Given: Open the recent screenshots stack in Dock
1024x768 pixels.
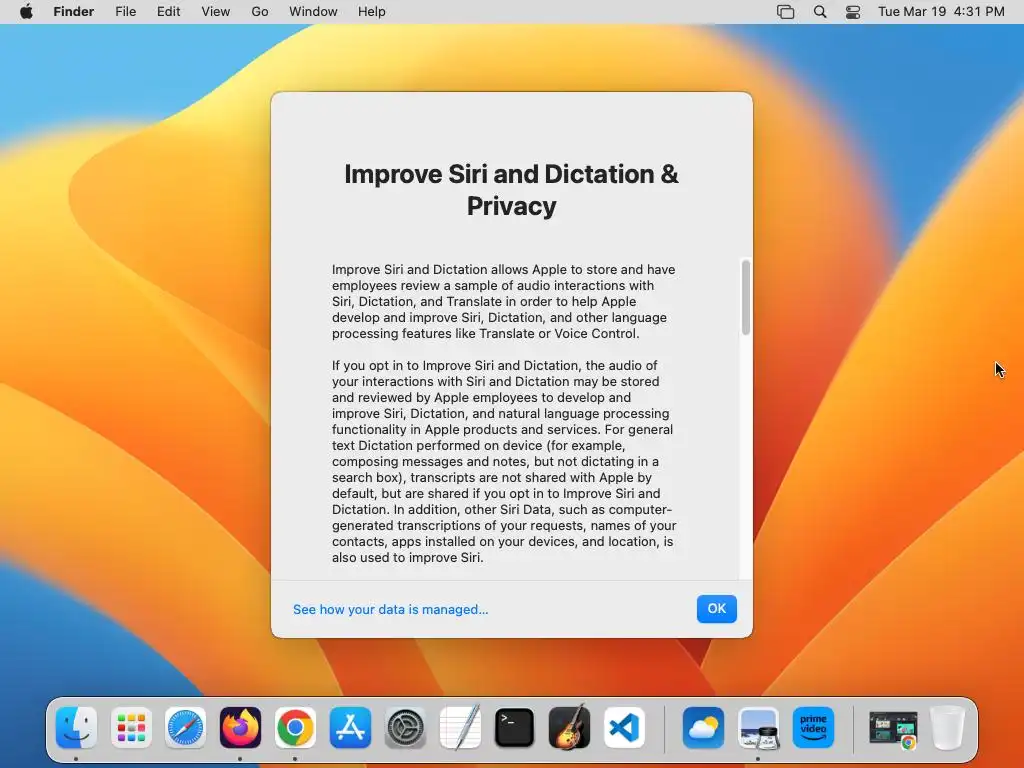Looking at the screenshot, I should tap(893, 729).
